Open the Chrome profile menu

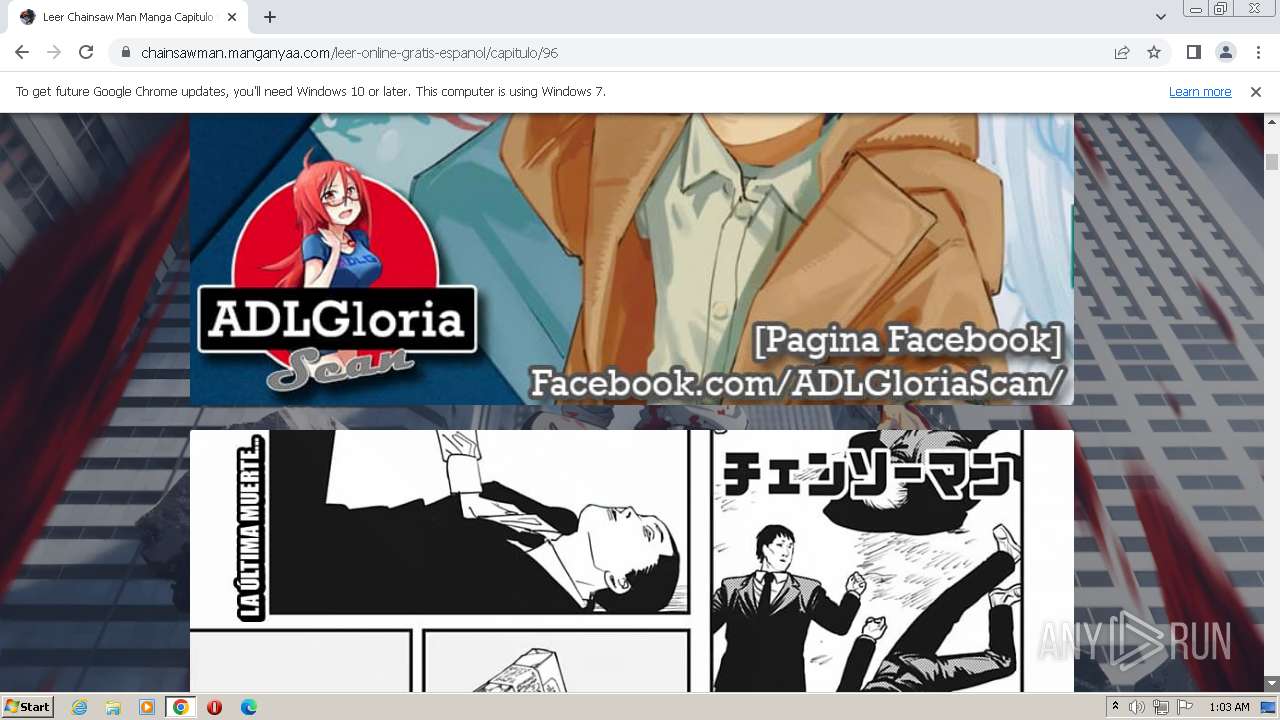pos(1226,52)
